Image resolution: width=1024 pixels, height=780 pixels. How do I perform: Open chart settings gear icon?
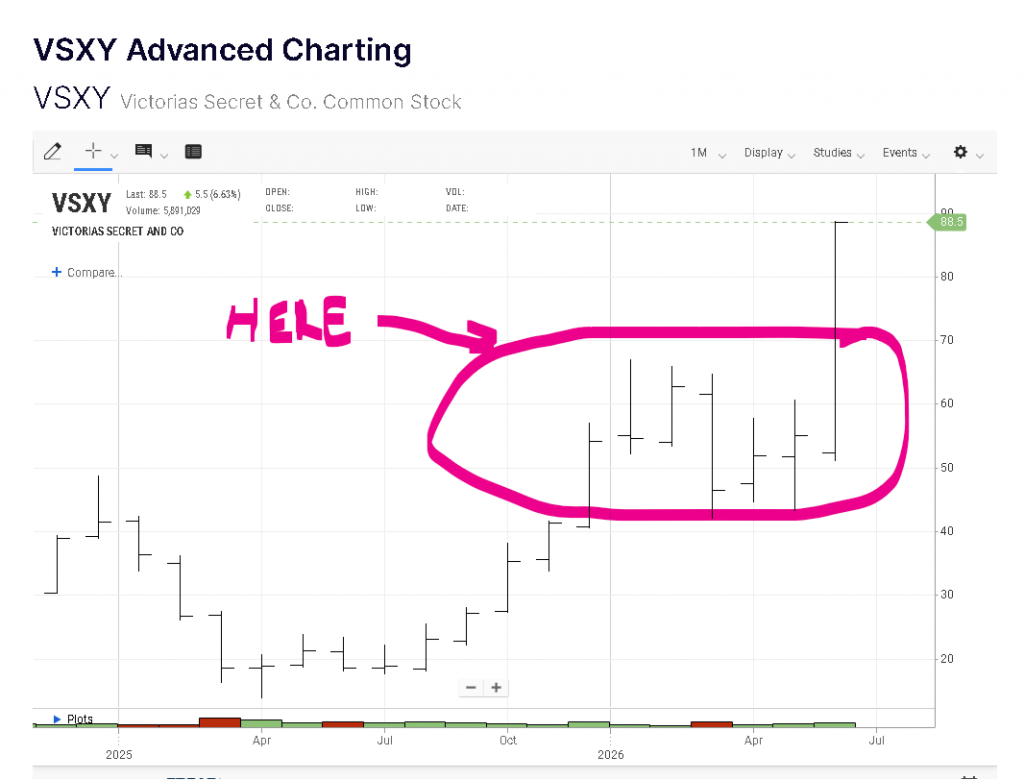point(960,152)
